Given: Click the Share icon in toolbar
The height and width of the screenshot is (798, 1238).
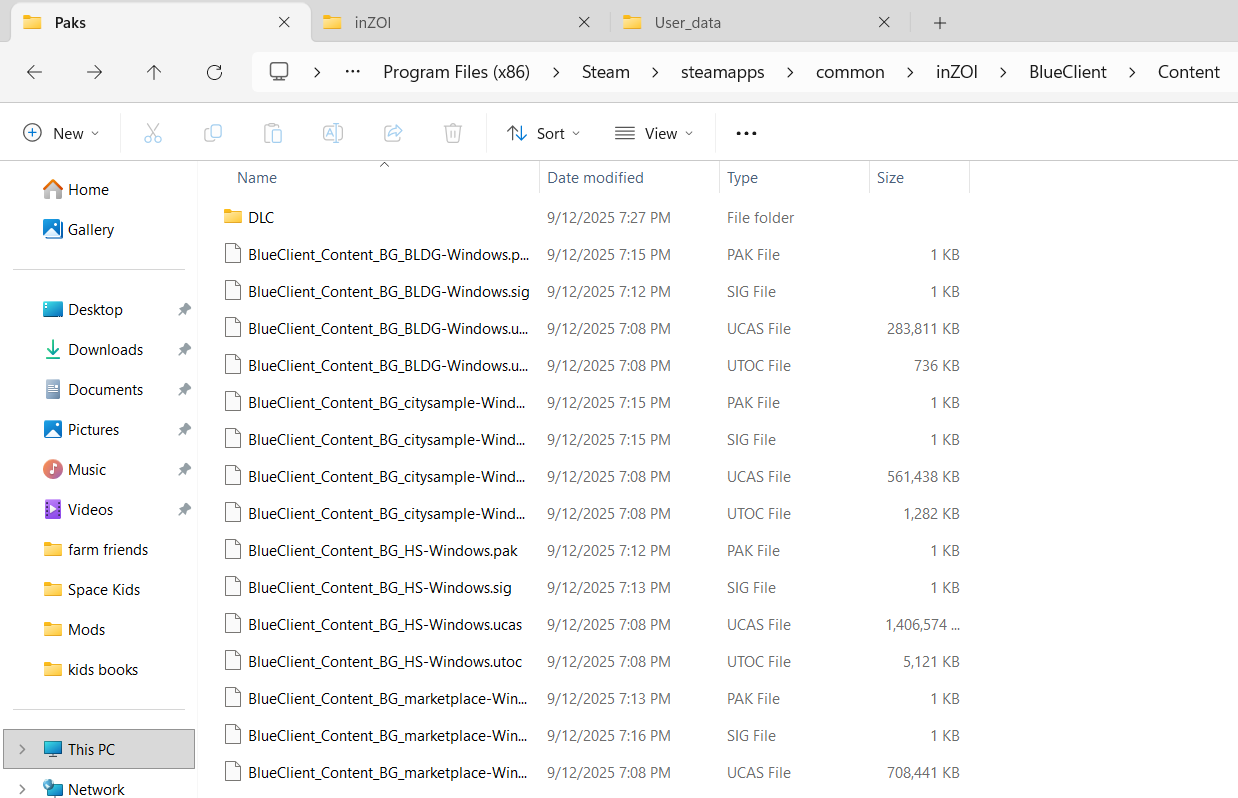Looking at the screenshot, I should [x=393, y=133].
